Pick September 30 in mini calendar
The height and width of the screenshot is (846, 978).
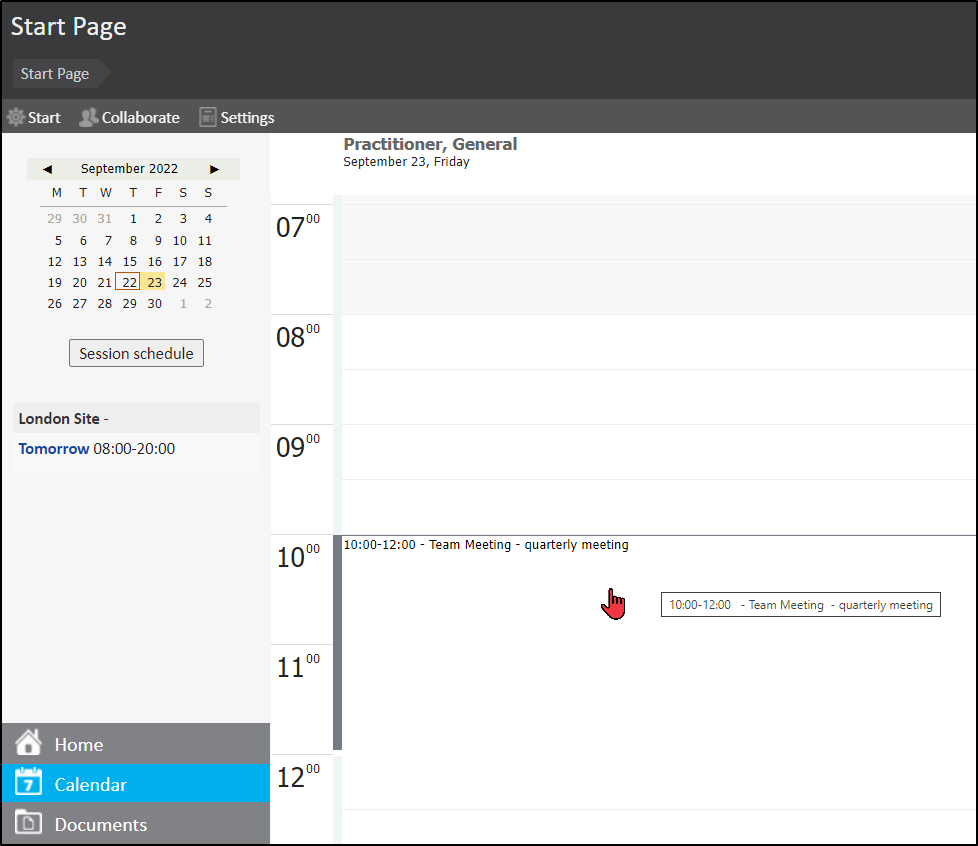click(154, 303)
